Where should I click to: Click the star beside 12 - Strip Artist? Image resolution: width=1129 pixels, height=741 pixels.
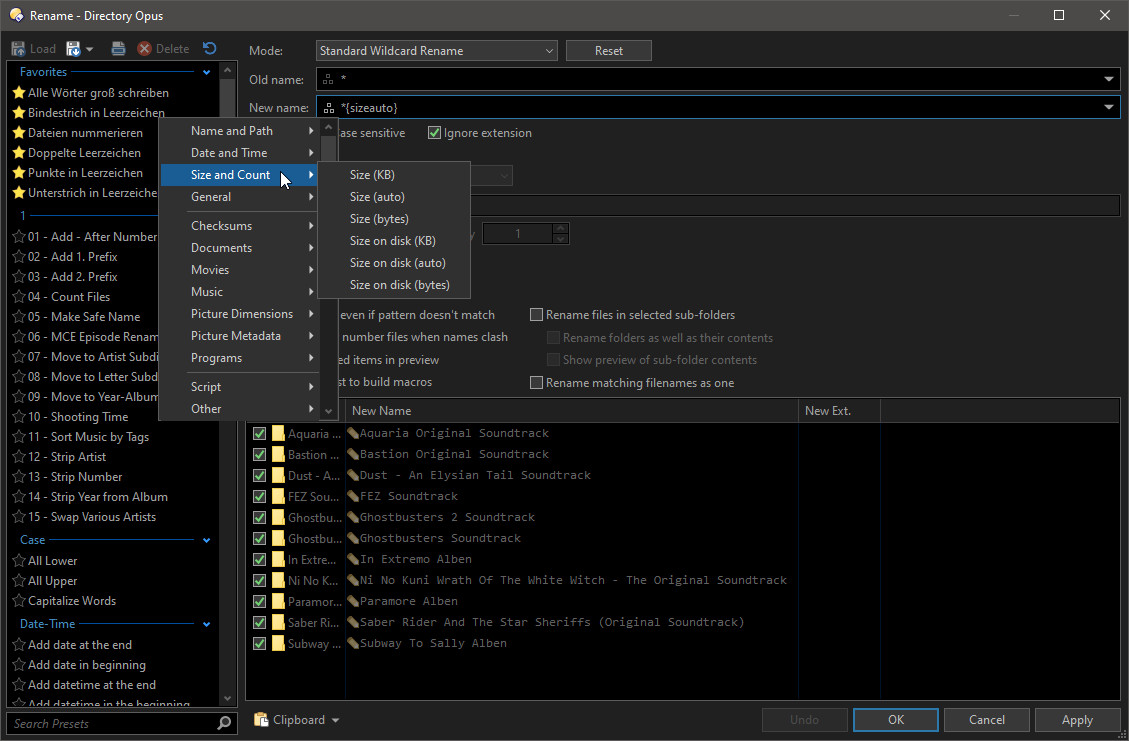coord(19,457)
